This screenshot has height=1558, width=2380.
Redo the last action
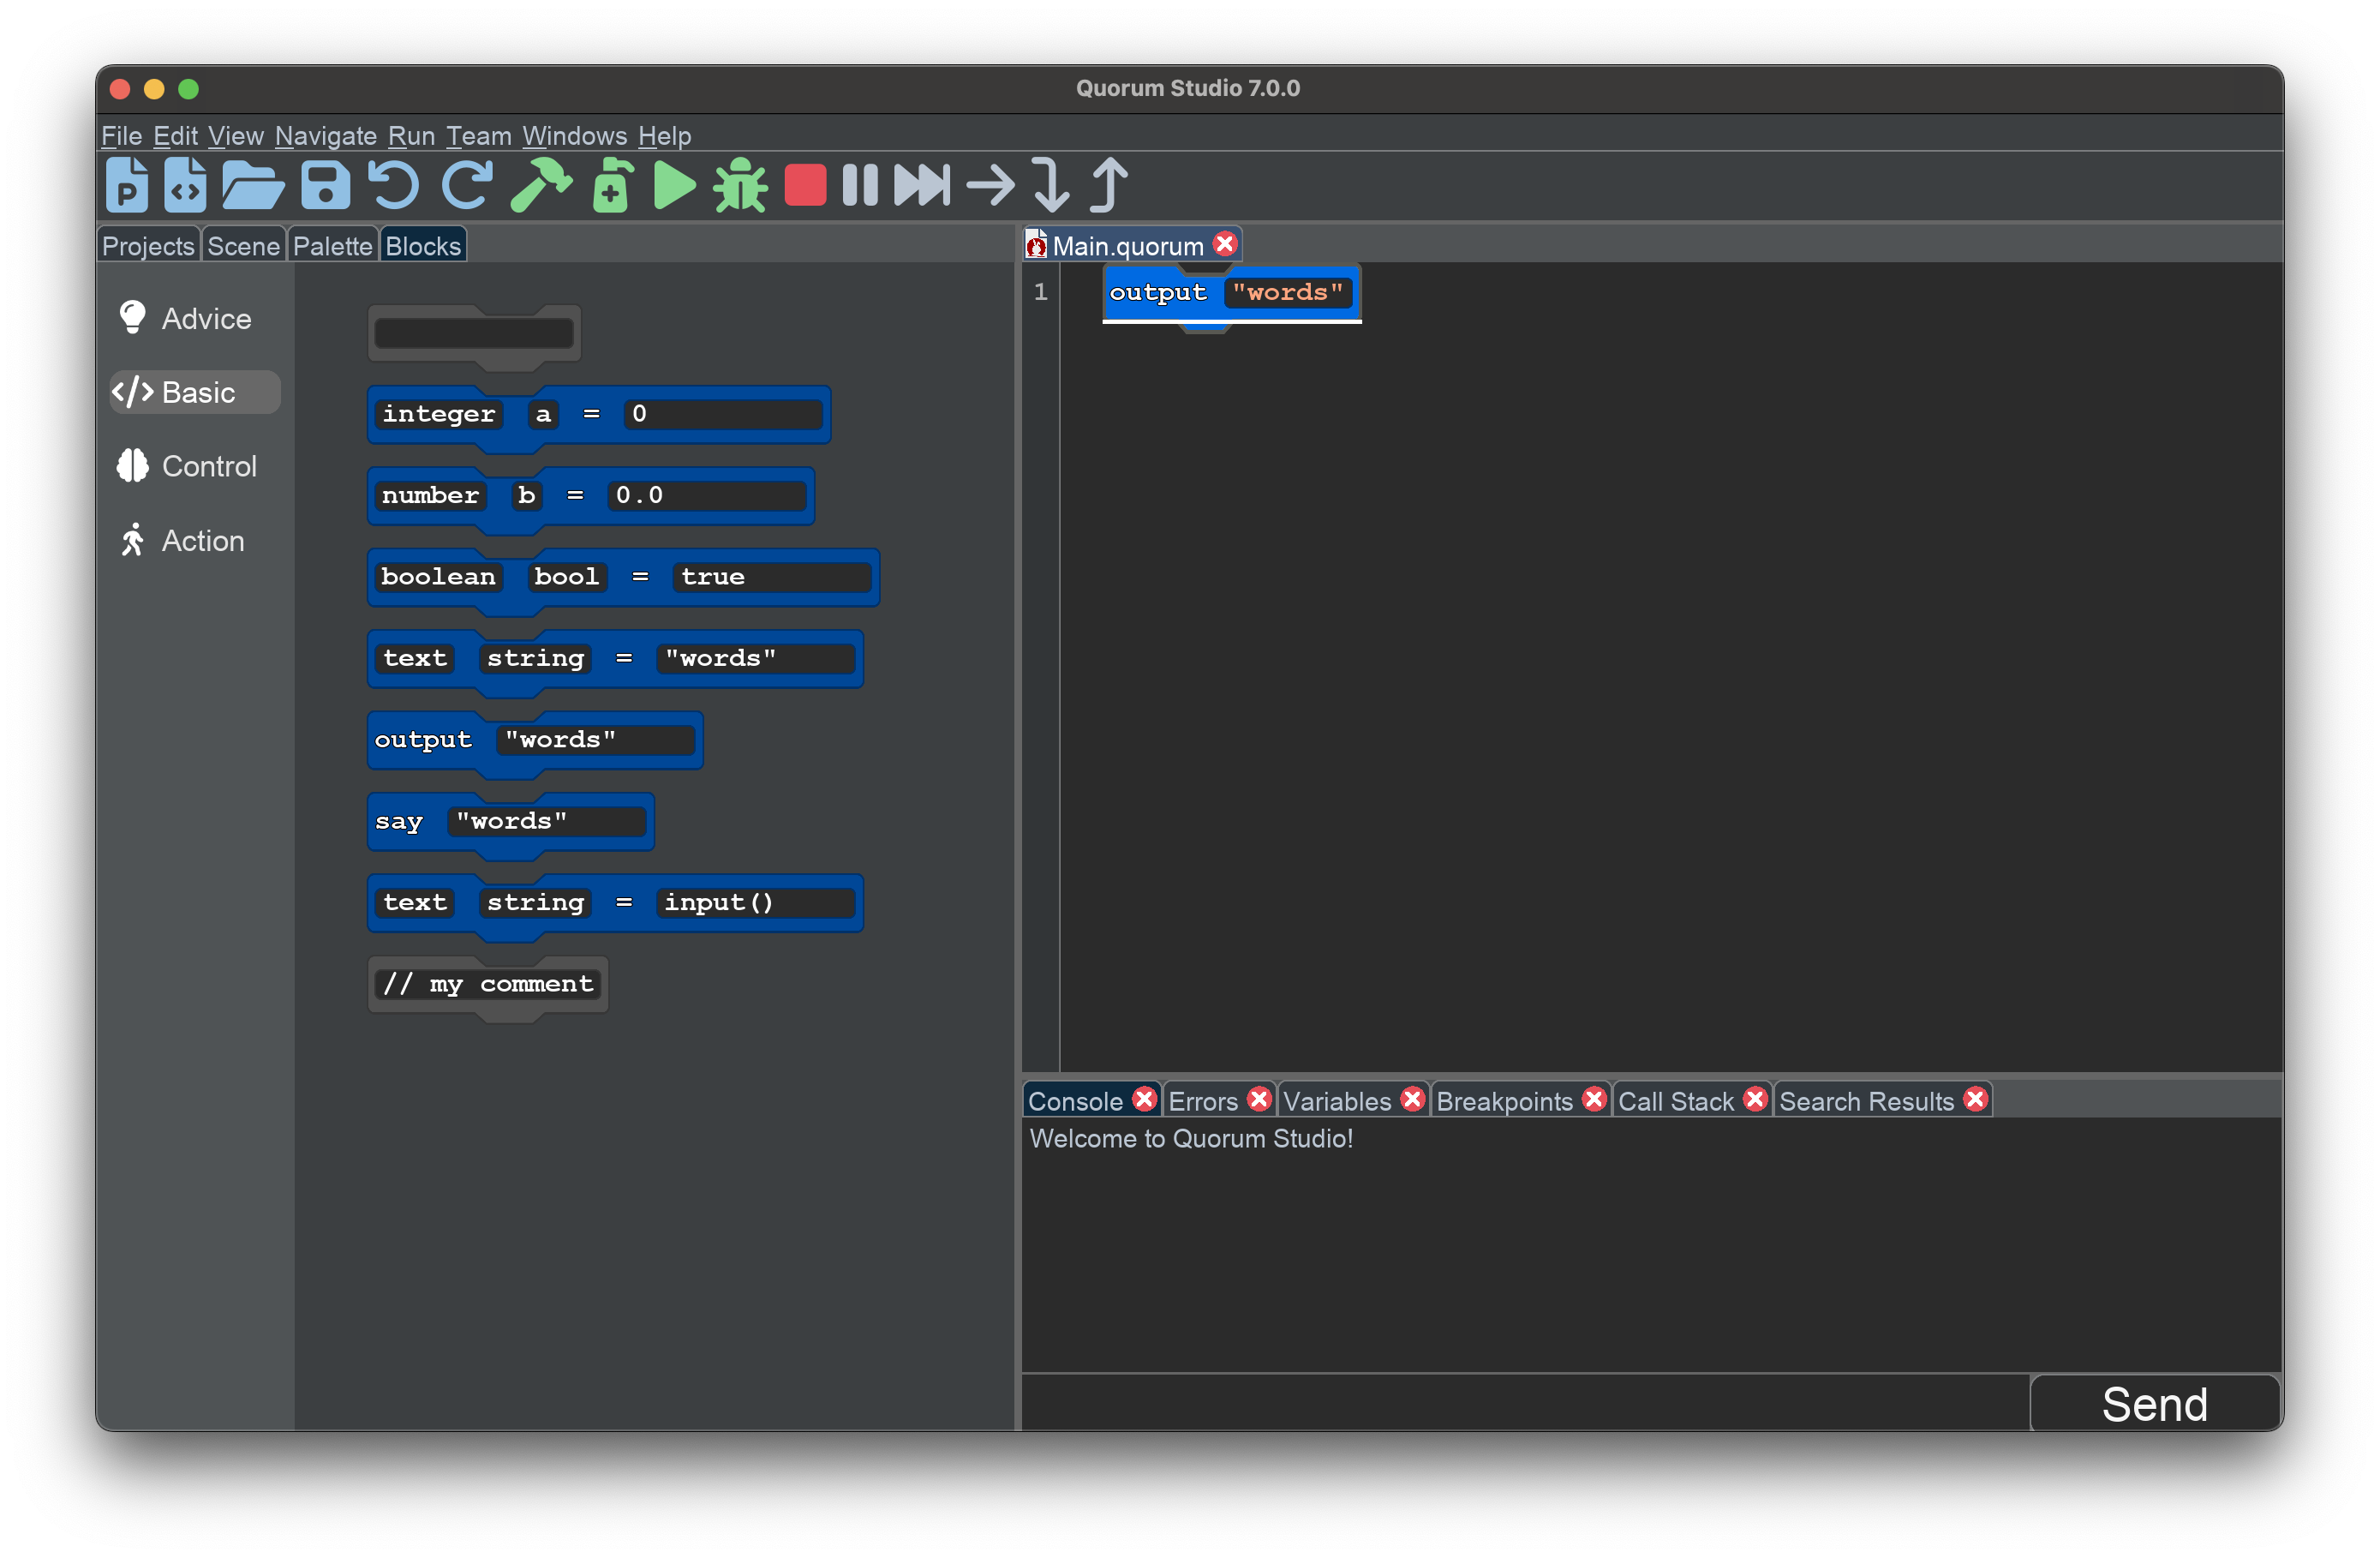(467, 185)
